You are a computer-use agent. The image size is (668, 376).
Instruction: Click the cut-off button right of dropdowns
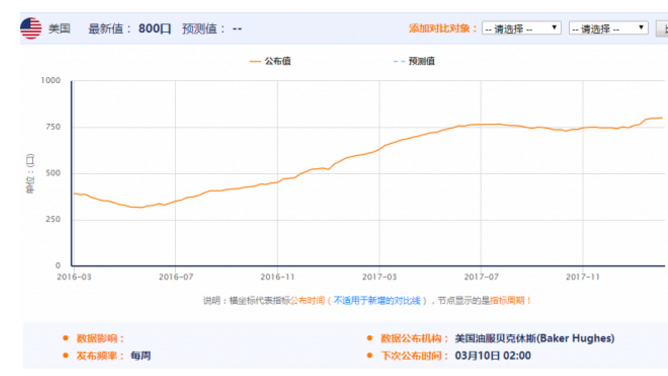662,29
